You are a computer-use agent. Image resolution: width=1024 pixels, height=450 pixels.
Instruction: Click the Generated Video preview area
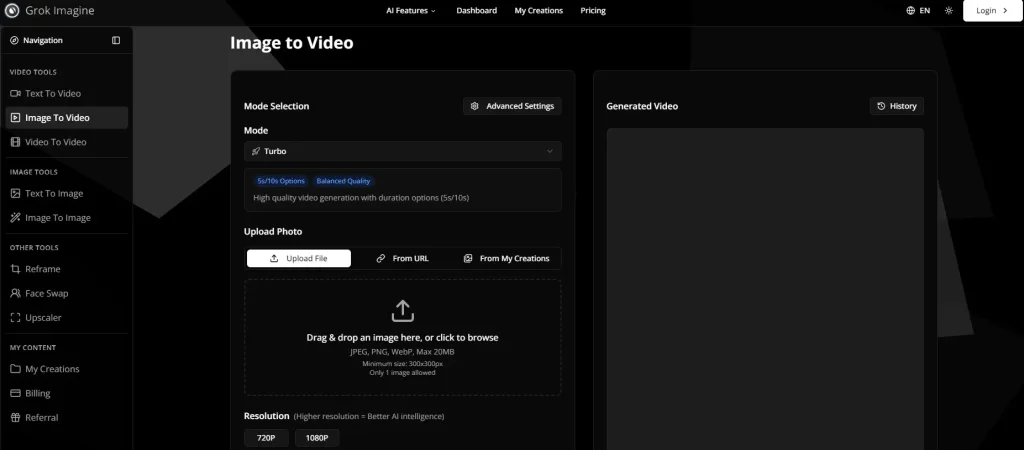pos(765,289)
